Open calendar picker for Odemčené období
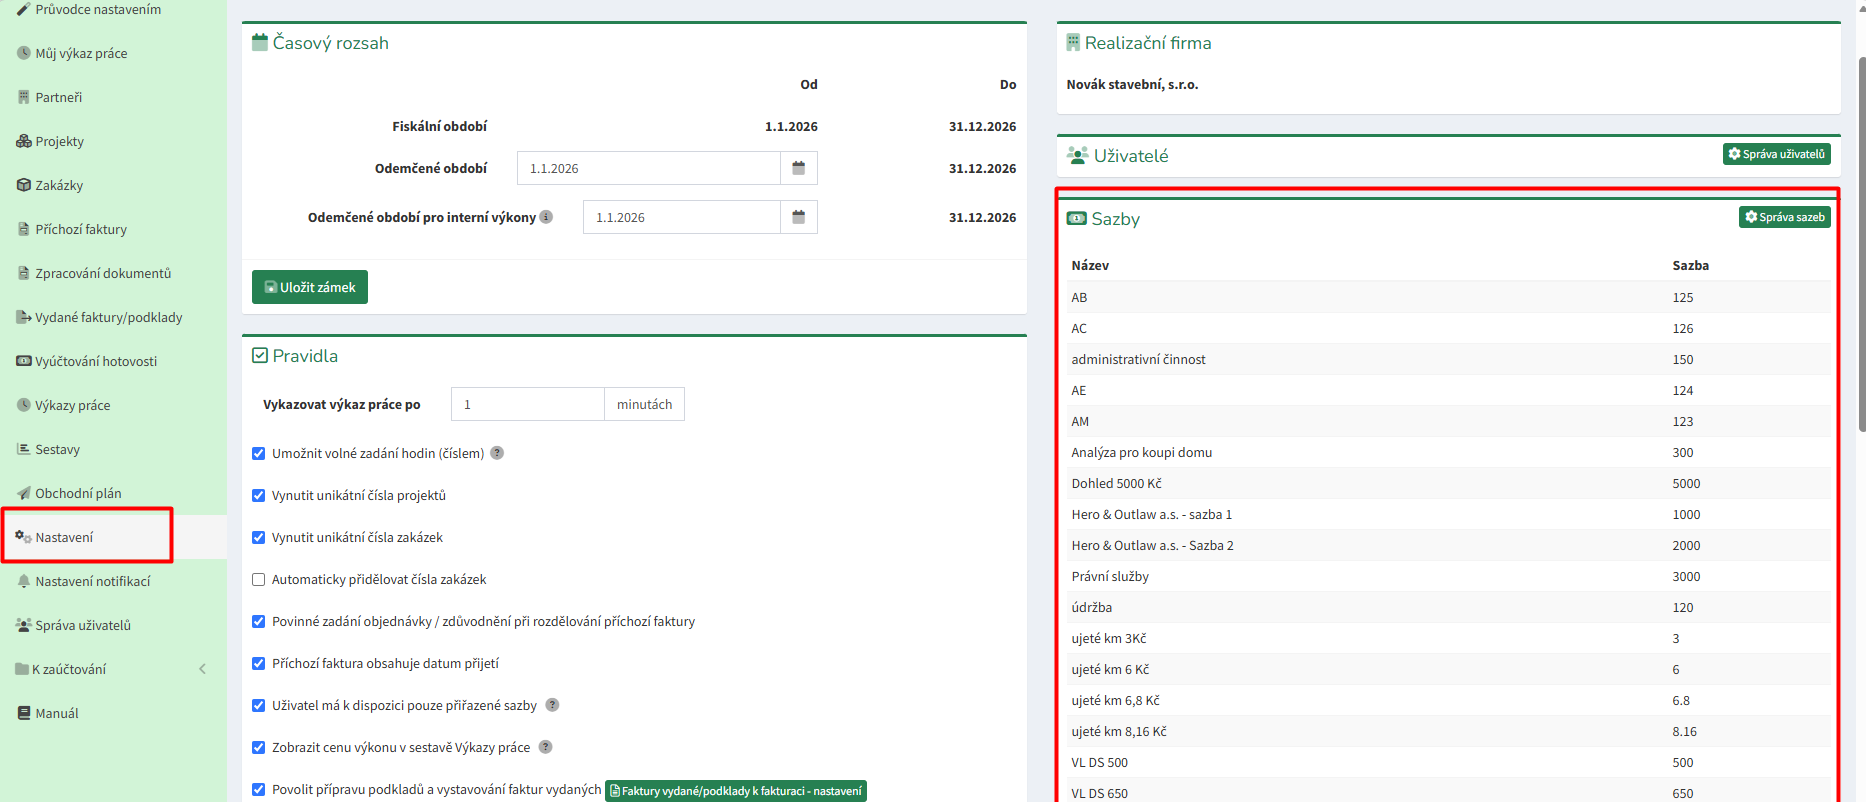 click(799, 168)
